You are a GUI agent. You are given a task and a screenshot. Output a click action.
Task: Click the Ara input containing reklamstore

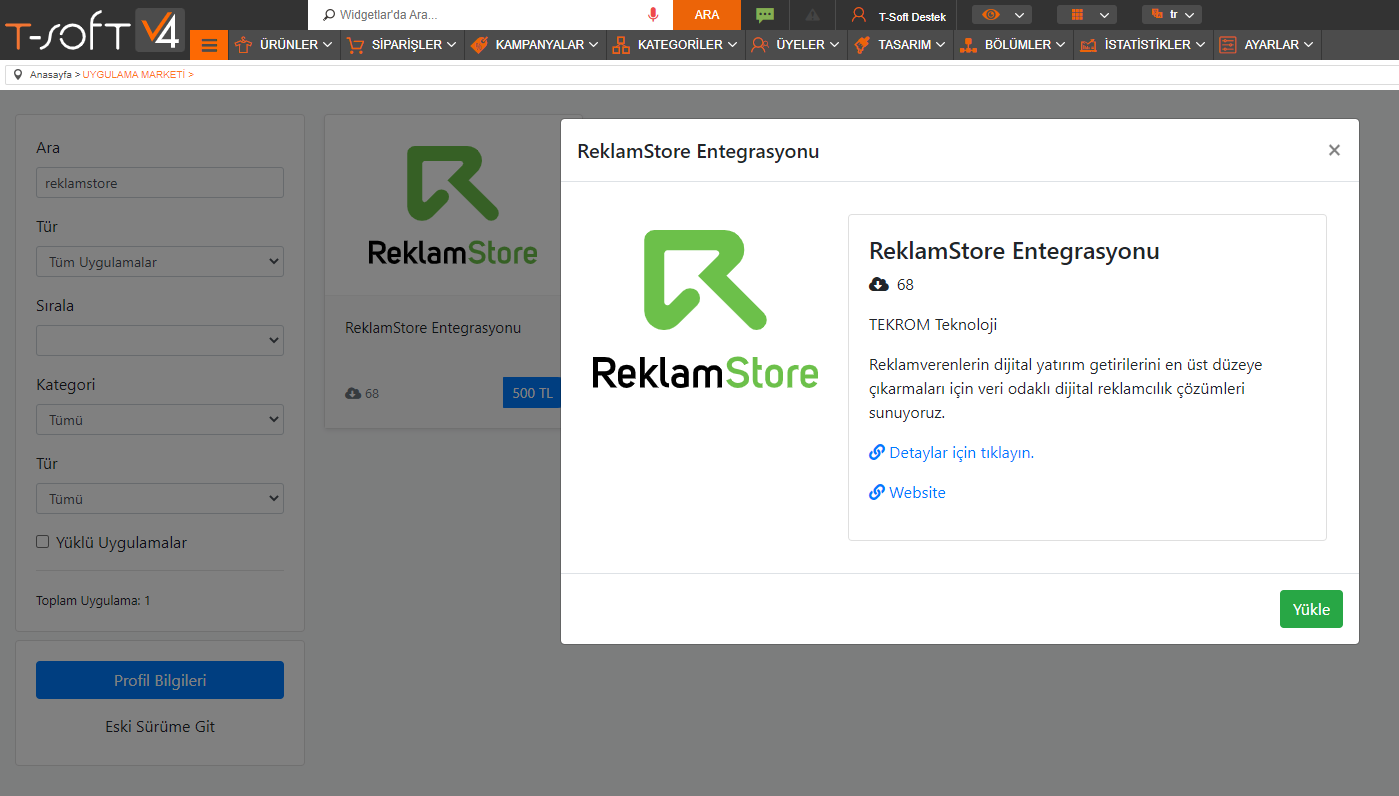coord(160,183)
